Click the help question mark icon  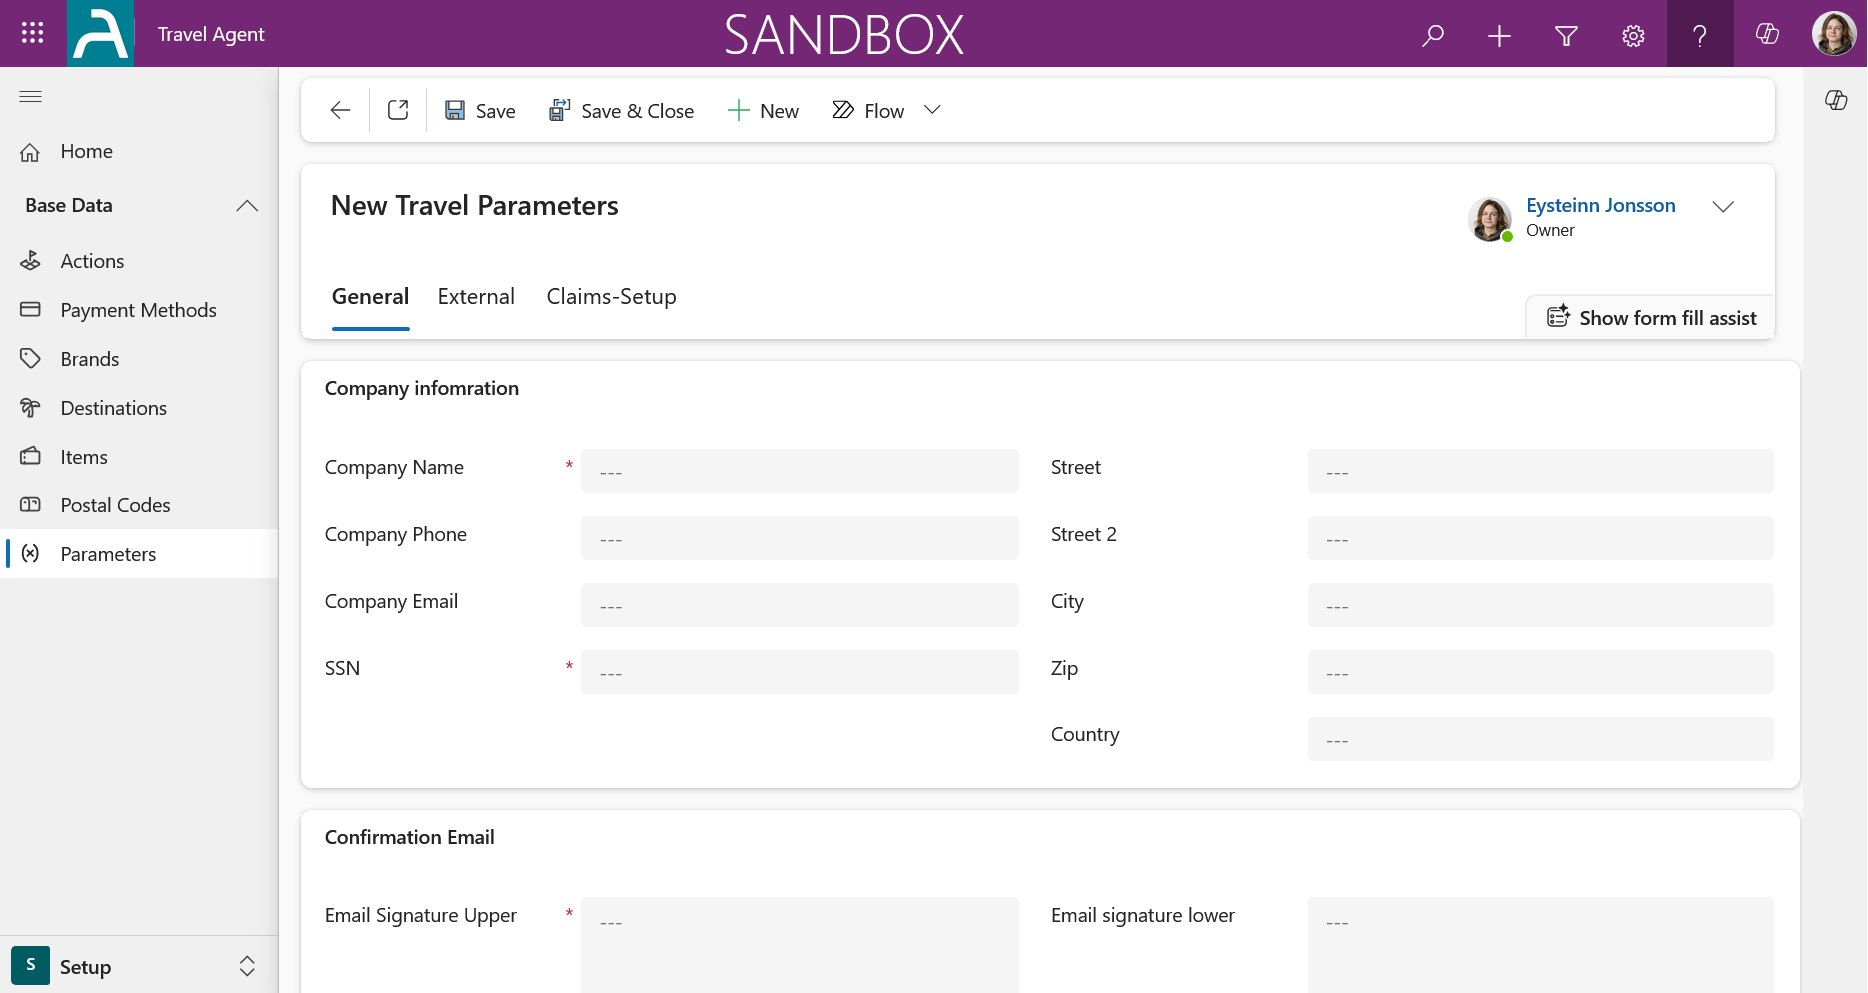point(1700,36)
